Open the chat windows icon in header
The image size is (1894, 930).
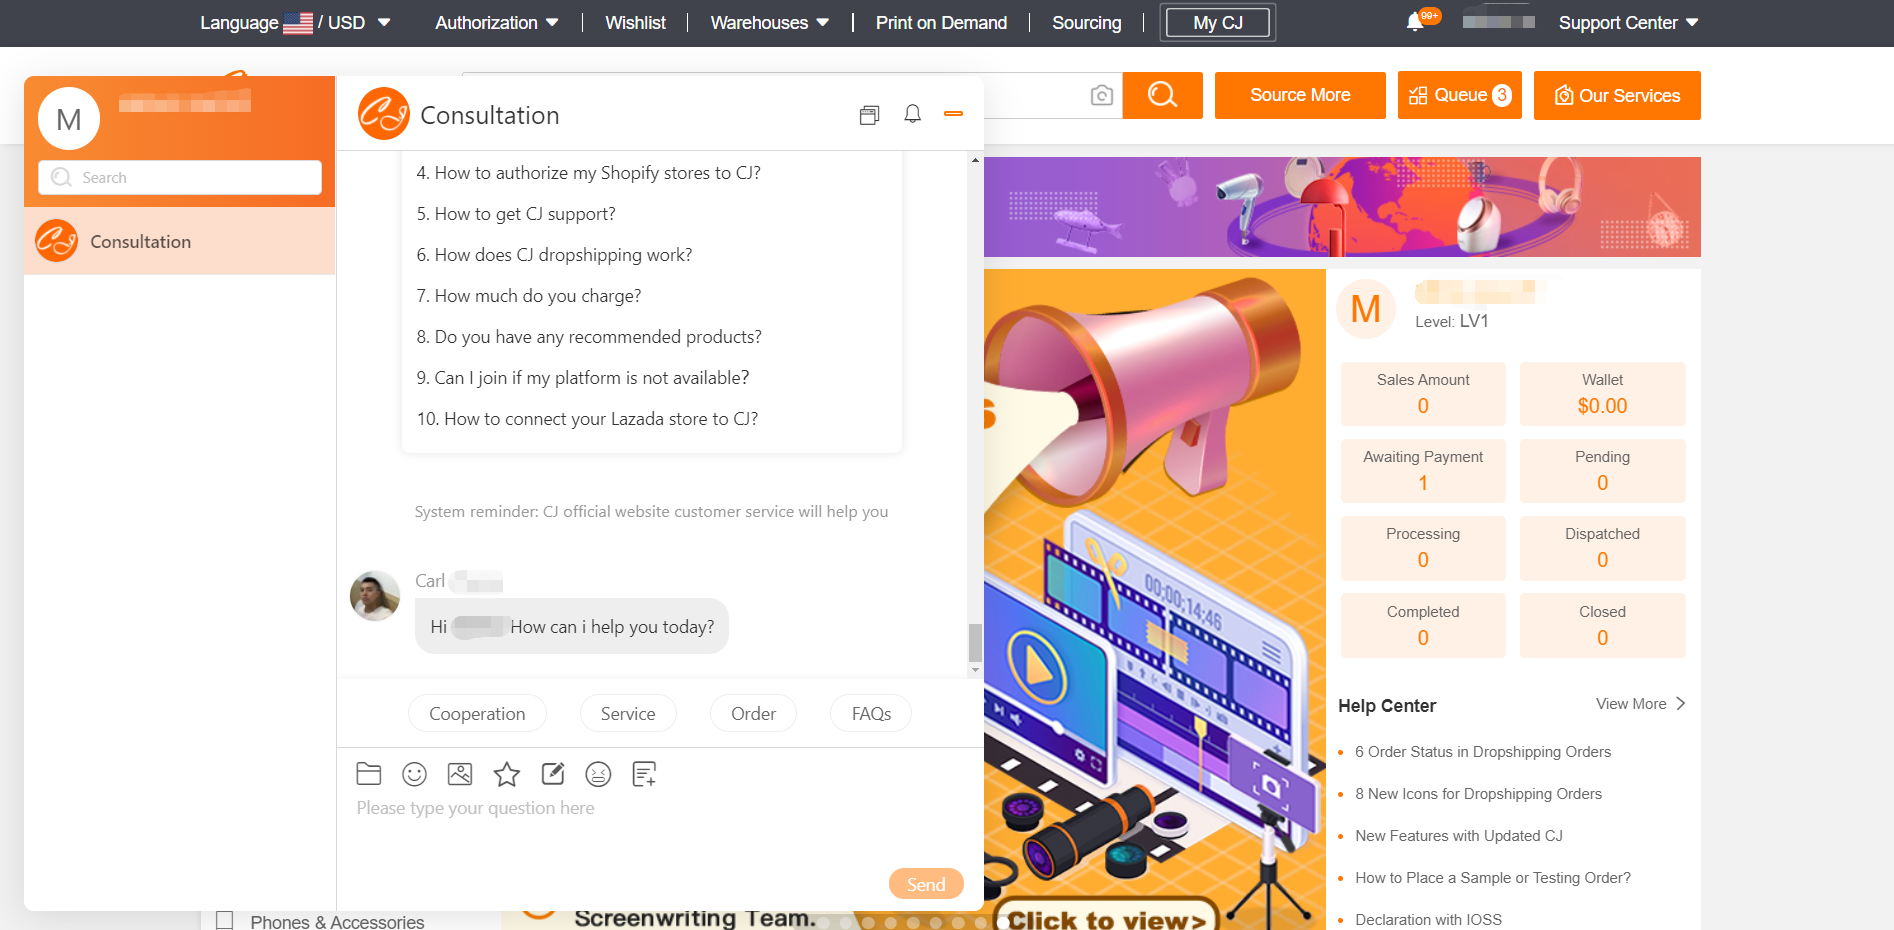click(869, 115)
